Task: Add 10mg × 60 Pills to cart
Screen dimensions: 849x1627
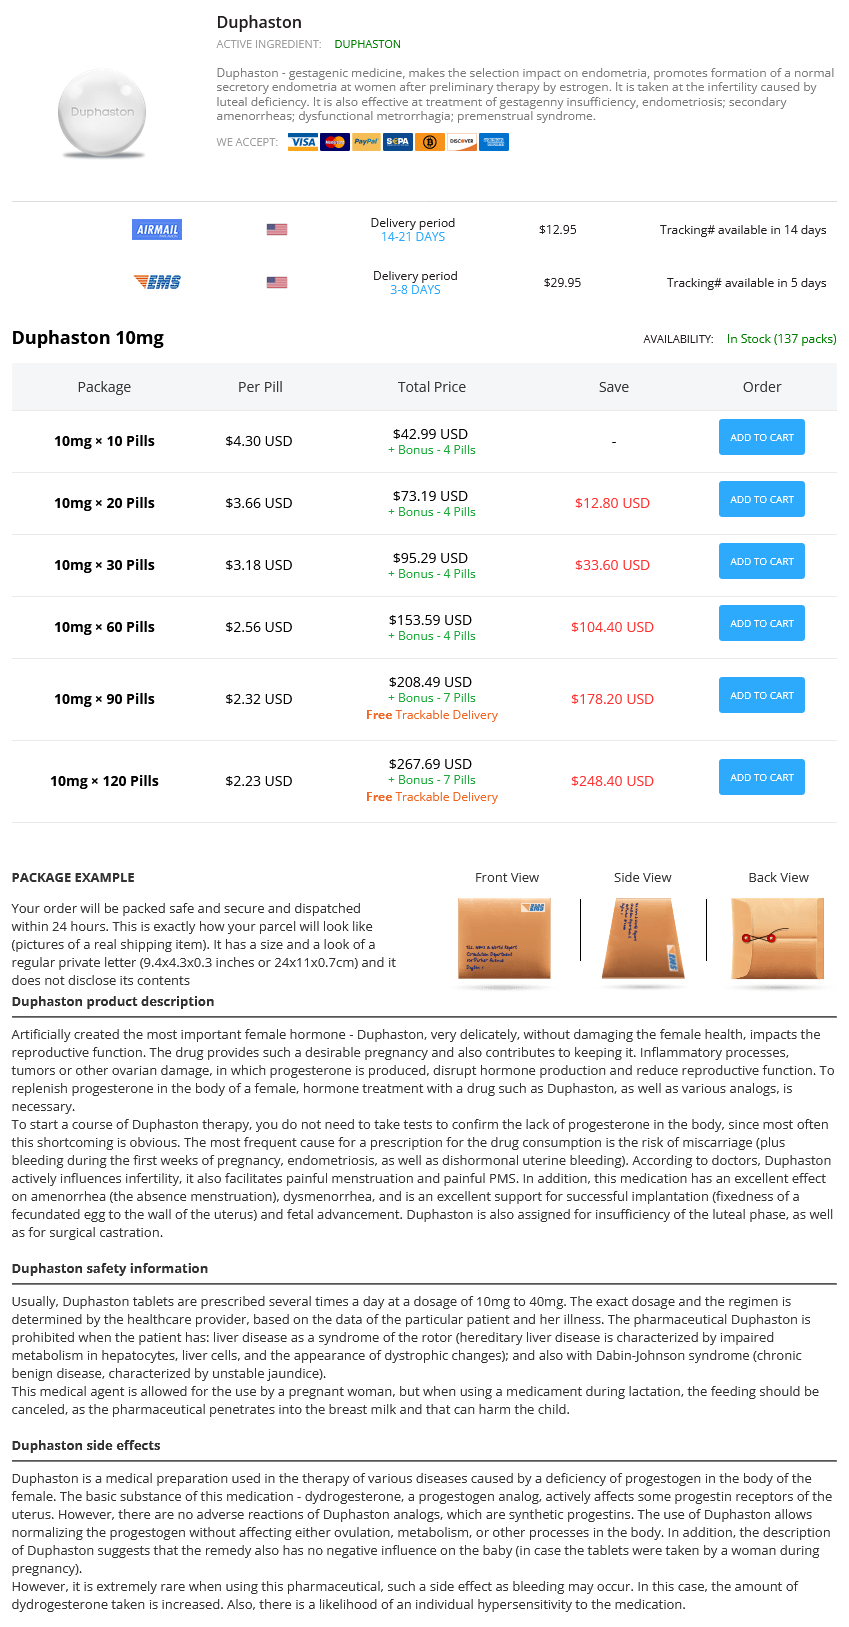Action: (761, 624)
